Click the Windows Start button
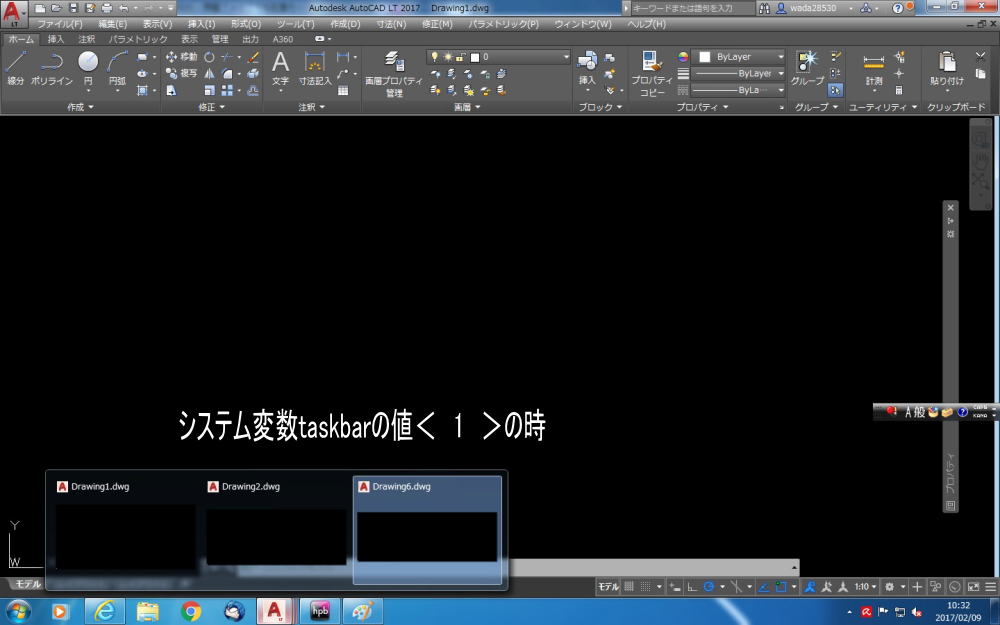The image size is (1000, 625). tap(18, 611)
